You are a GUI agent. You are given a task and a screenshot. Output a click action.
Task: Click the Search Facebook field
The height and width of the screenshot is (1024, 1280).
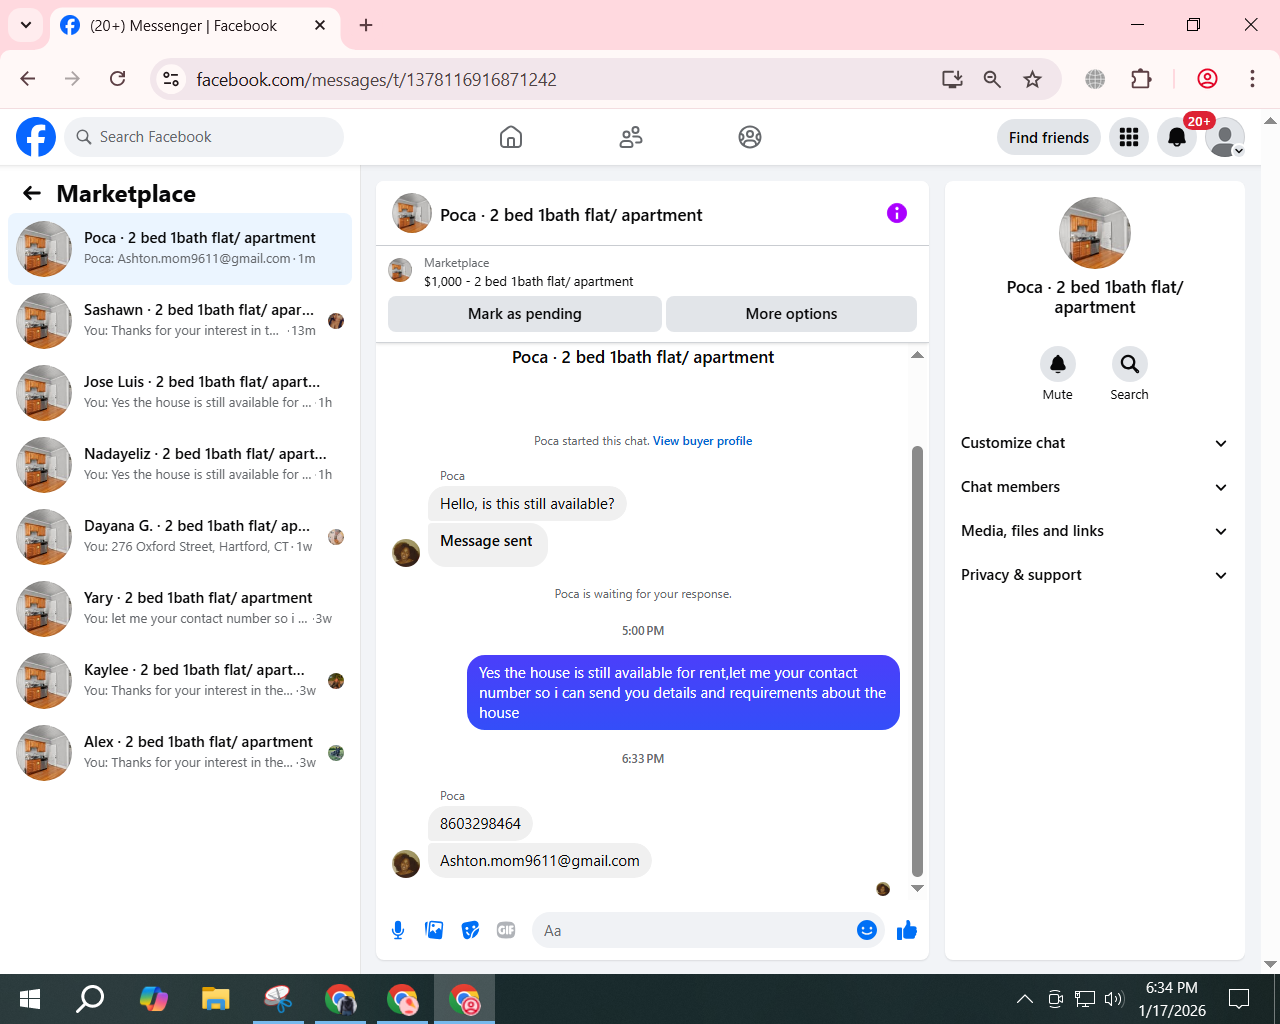[x=204, y=137]
